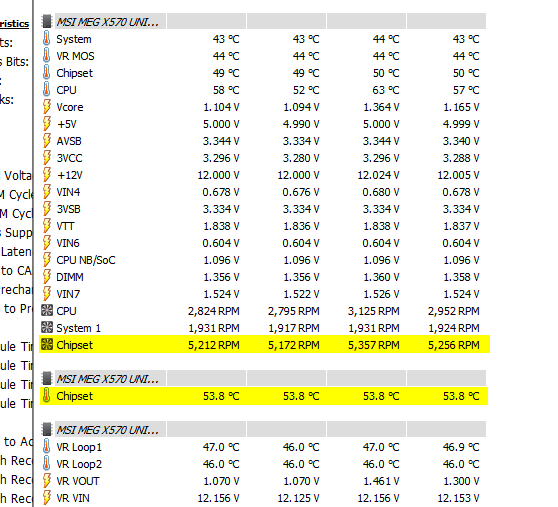Click the 0.680 V VIN4 value

click(x=381, y=192)
